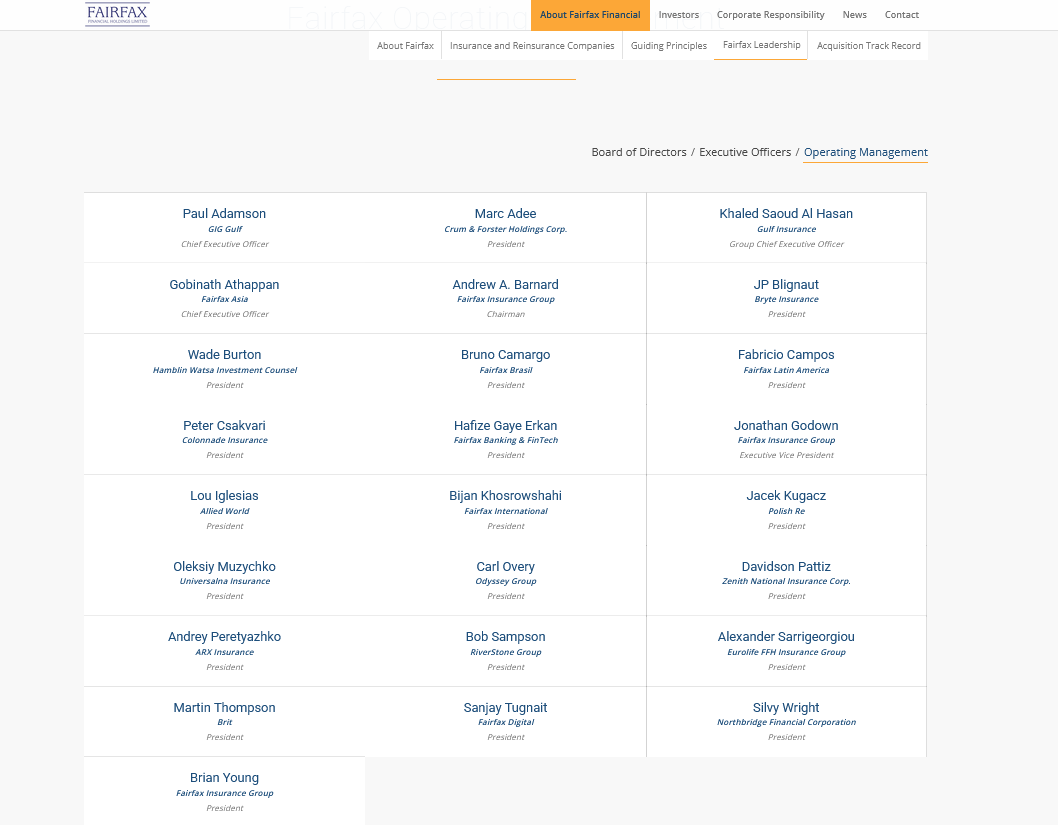Screen dimensions: 1059x826
Task: Open the Contact page
Action: 901,15
